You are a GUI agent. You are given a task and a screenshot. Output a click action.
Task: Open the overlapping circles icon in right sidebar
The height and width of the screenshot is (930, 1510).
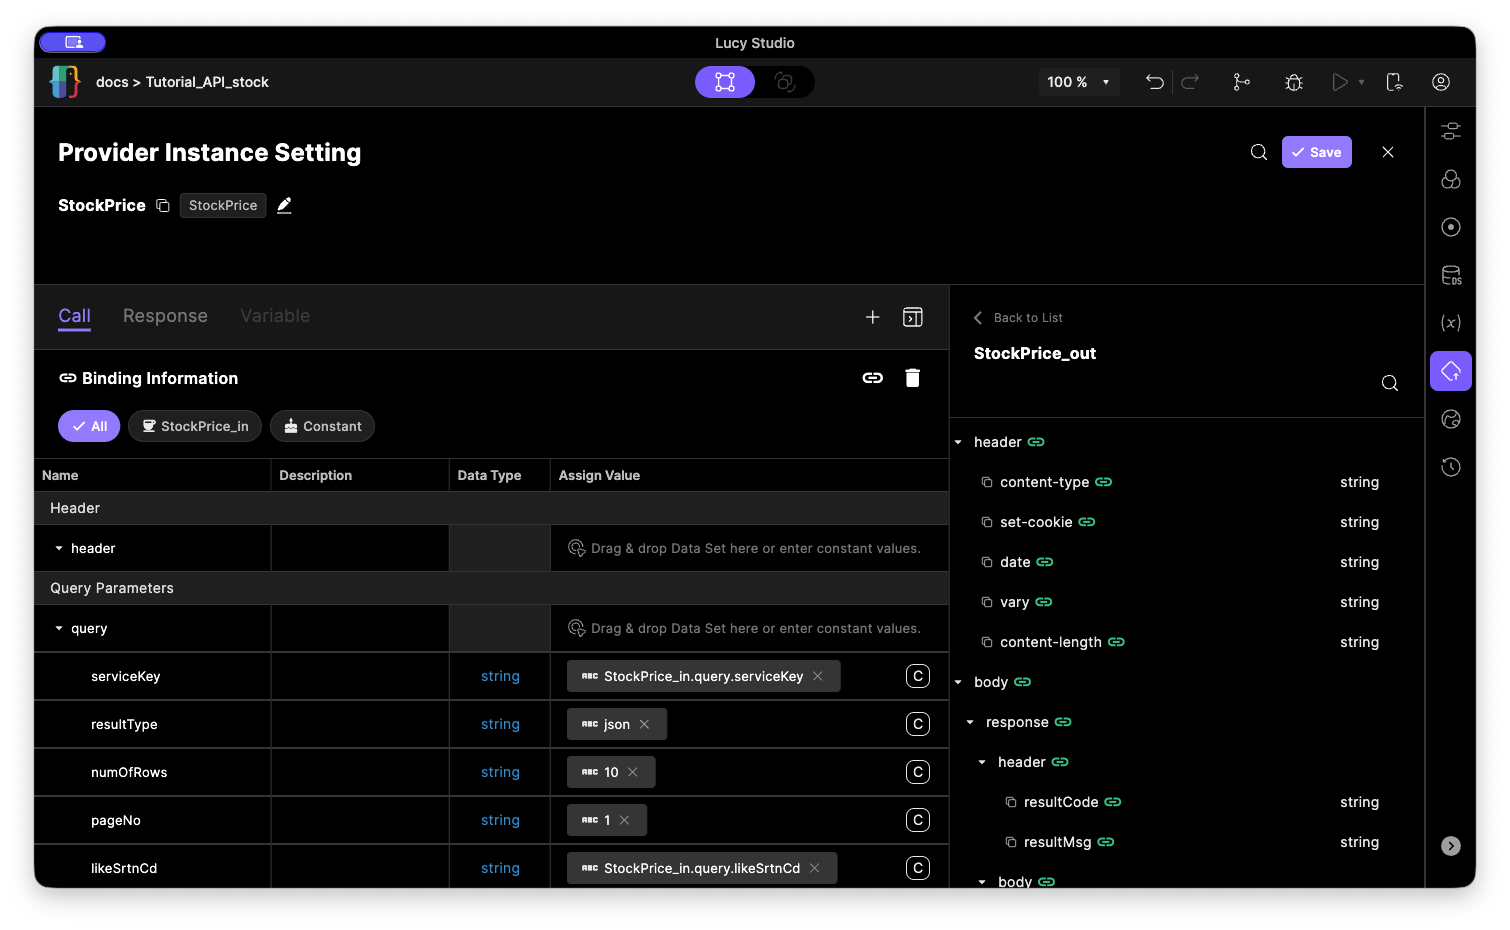pyautogui.click(x=1451, y=179)
